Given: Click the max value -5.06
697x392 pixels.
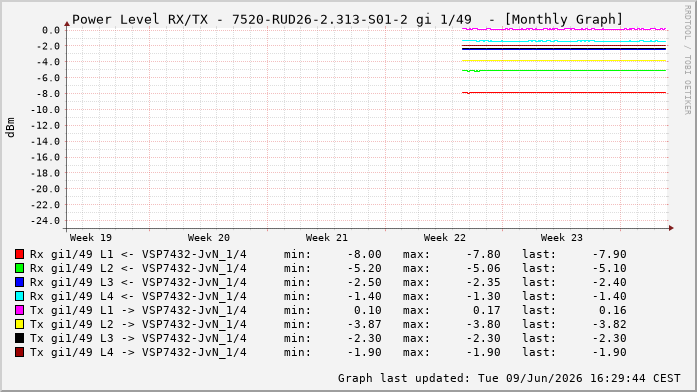Looking at the screenshot, I should (x=483, y=268).
